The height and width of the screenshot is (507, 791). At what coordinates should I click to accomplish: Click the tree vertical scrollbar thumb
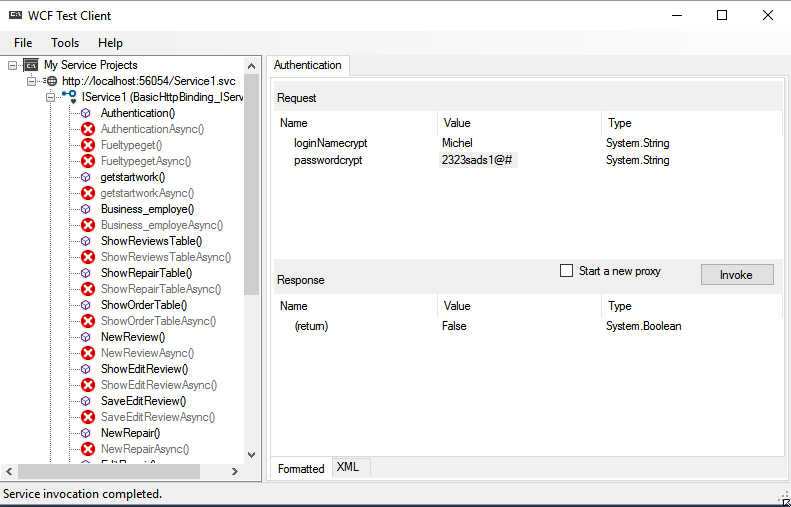251,184
